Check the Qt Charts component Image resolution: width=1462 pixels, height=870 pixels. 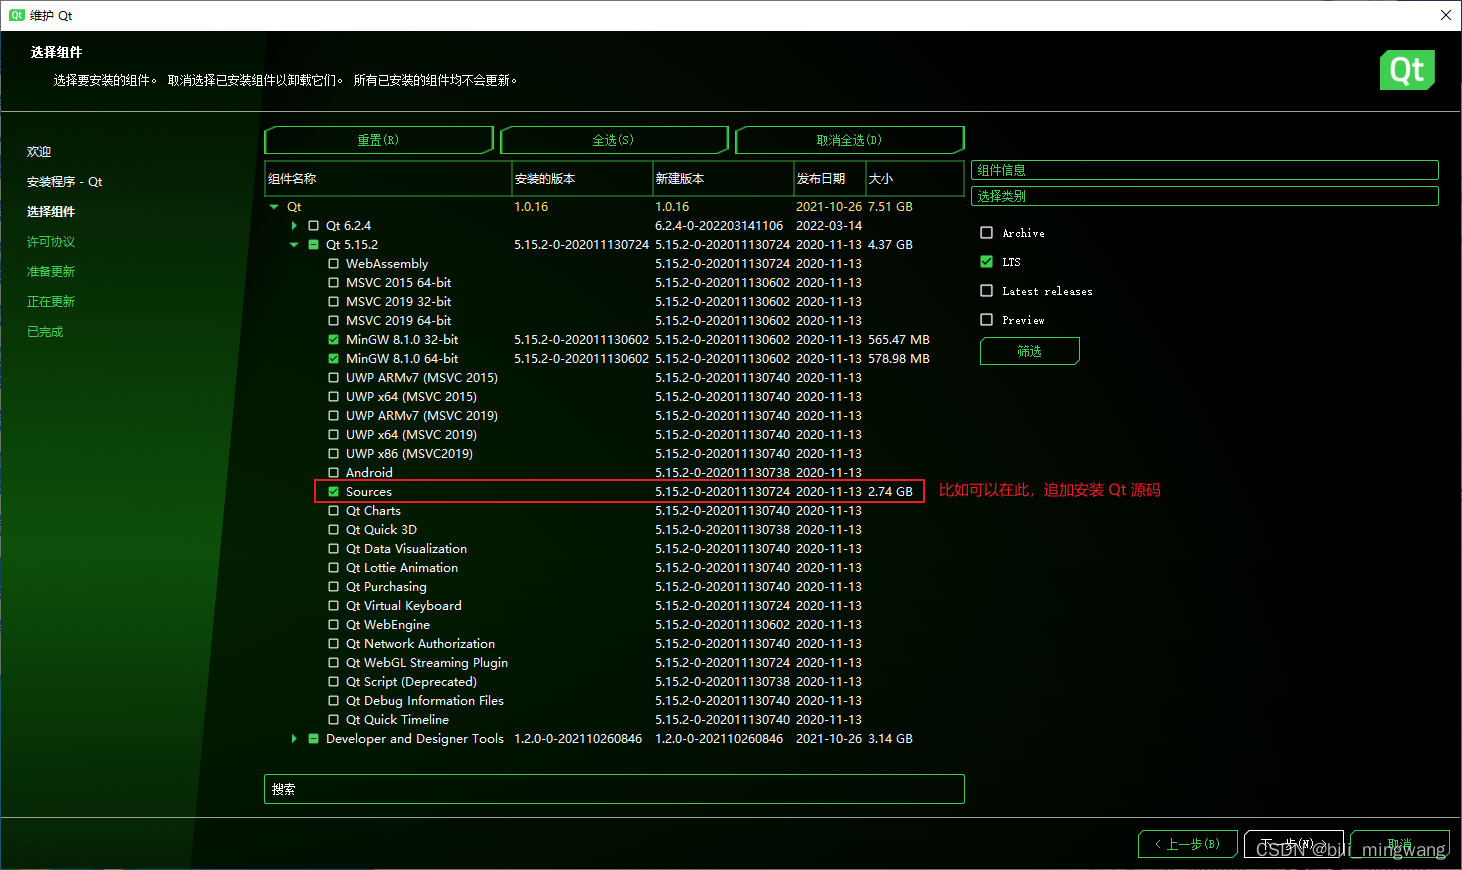pyautogui.click(x=334, y=511)
